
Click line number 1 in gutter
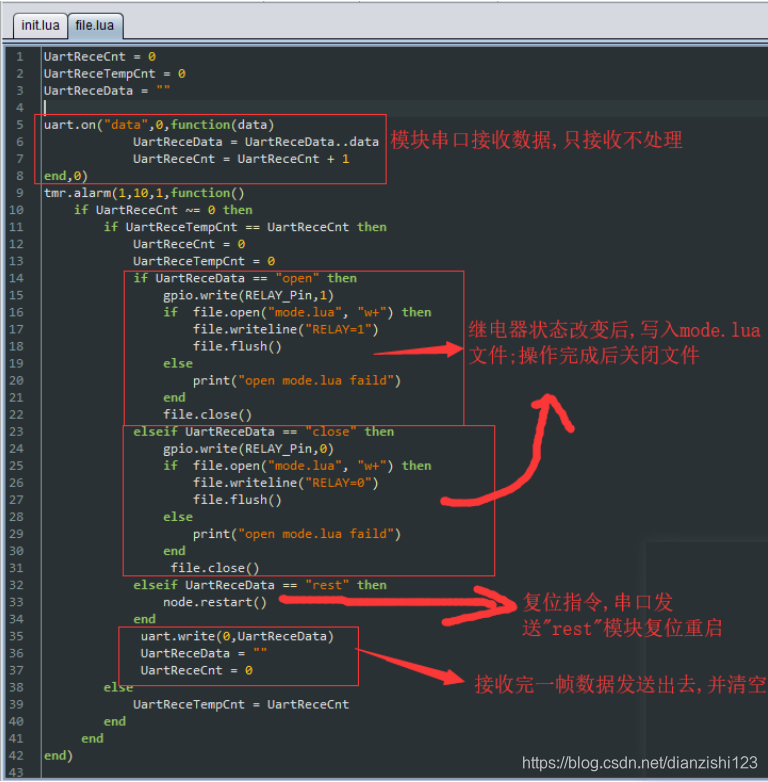click(20, 57)
